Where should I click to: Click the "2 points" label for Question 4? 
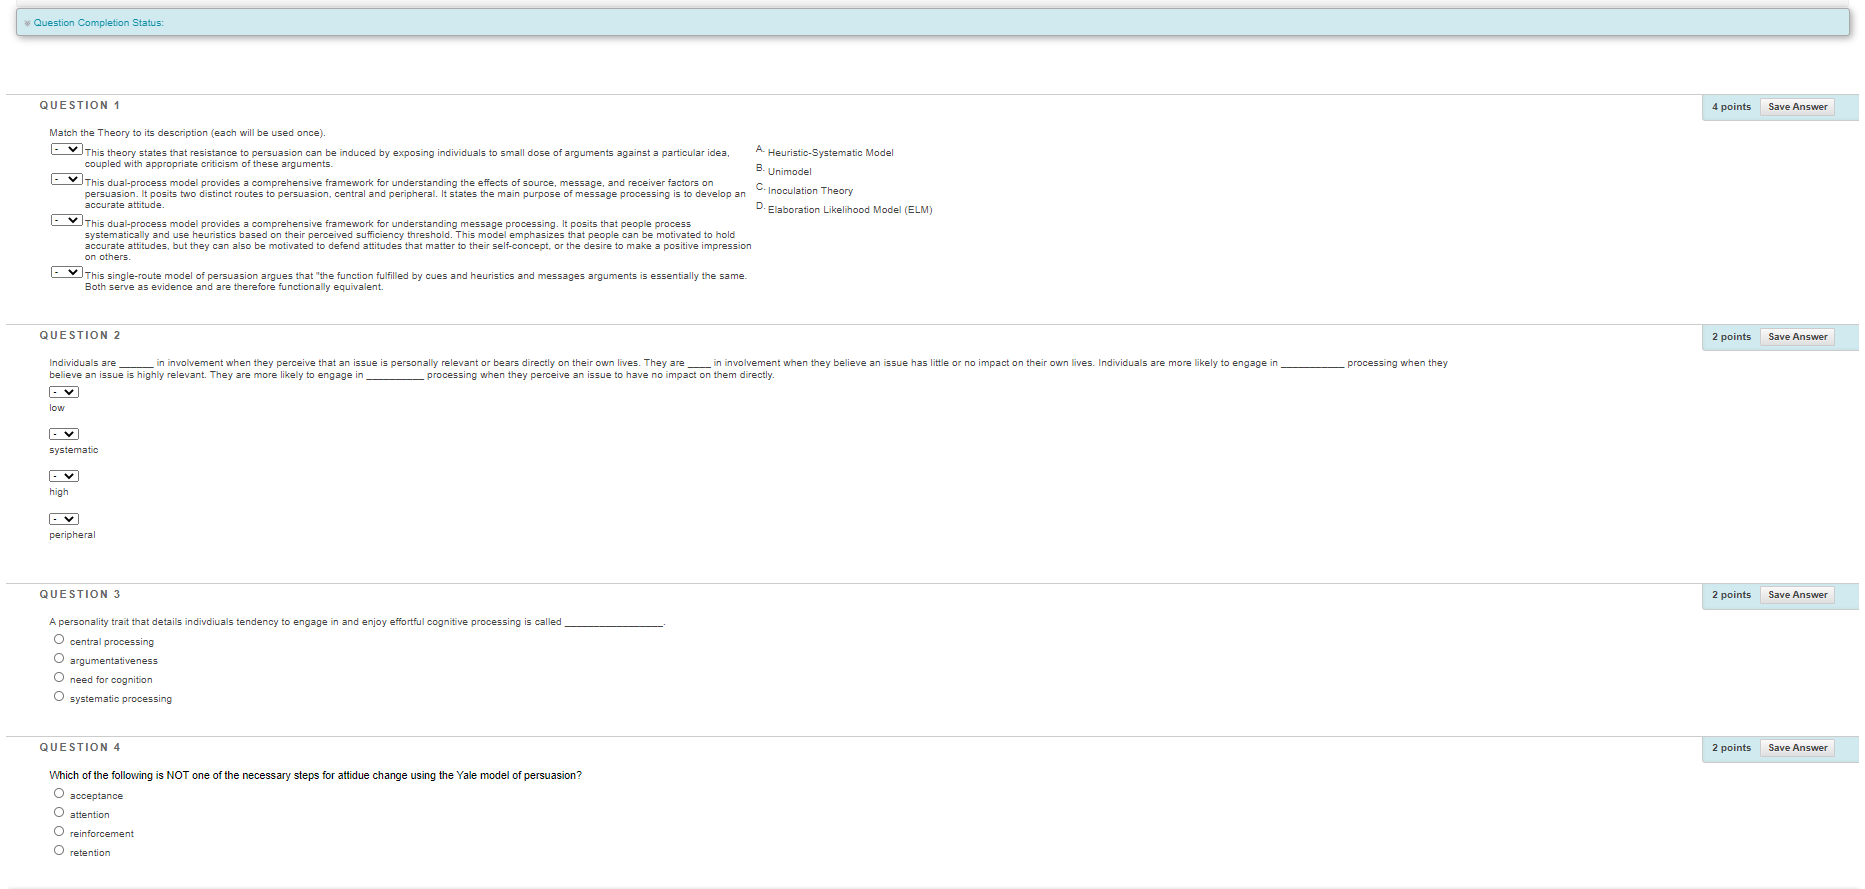click(x=1731, y=748)
